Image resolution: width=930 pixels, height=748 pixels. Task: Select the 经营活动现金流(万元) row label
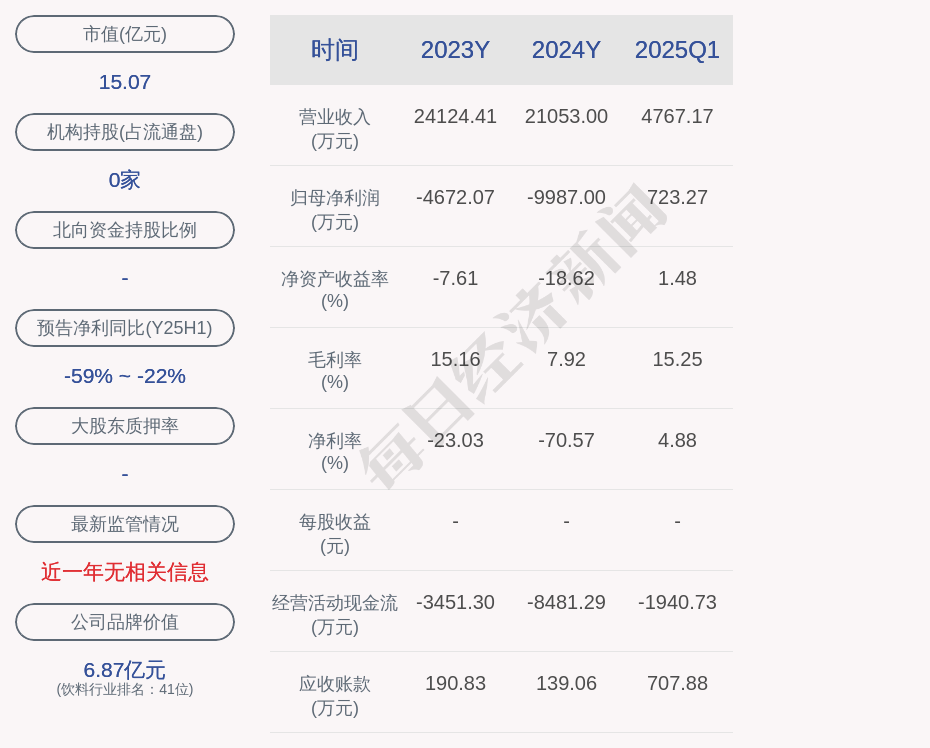tap(335, 615)
